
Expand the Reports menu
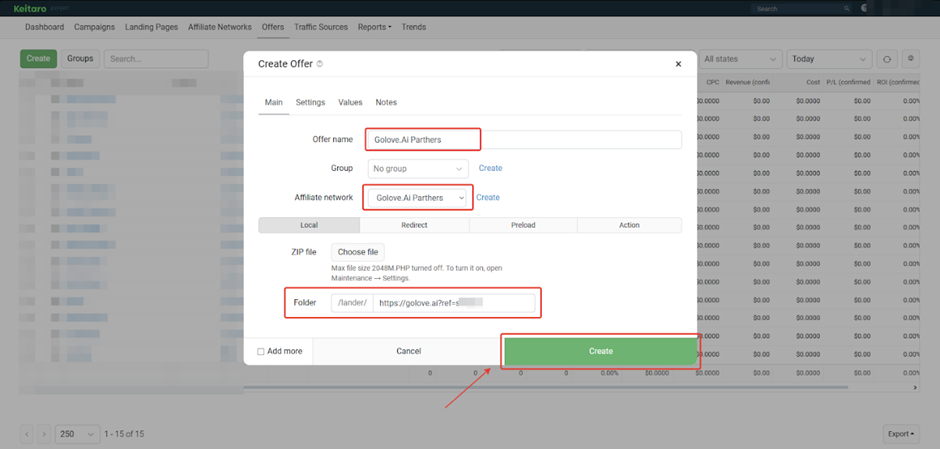375,27
